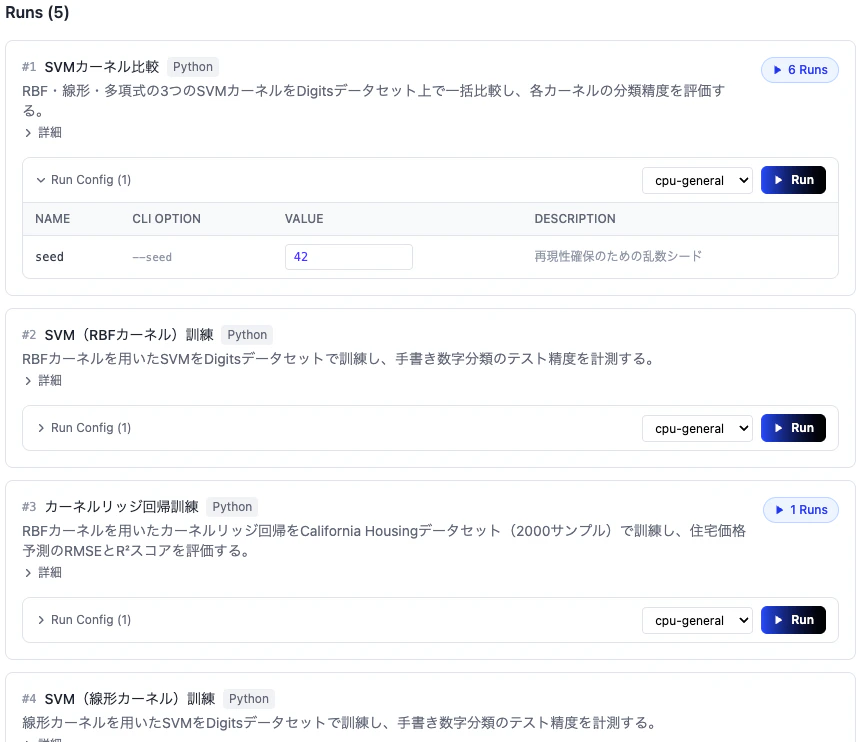The height and width of the screenshot is (742, 861).
Task: Expand 詳細 under SVMカーネル比較
Action: click(43, 132)
